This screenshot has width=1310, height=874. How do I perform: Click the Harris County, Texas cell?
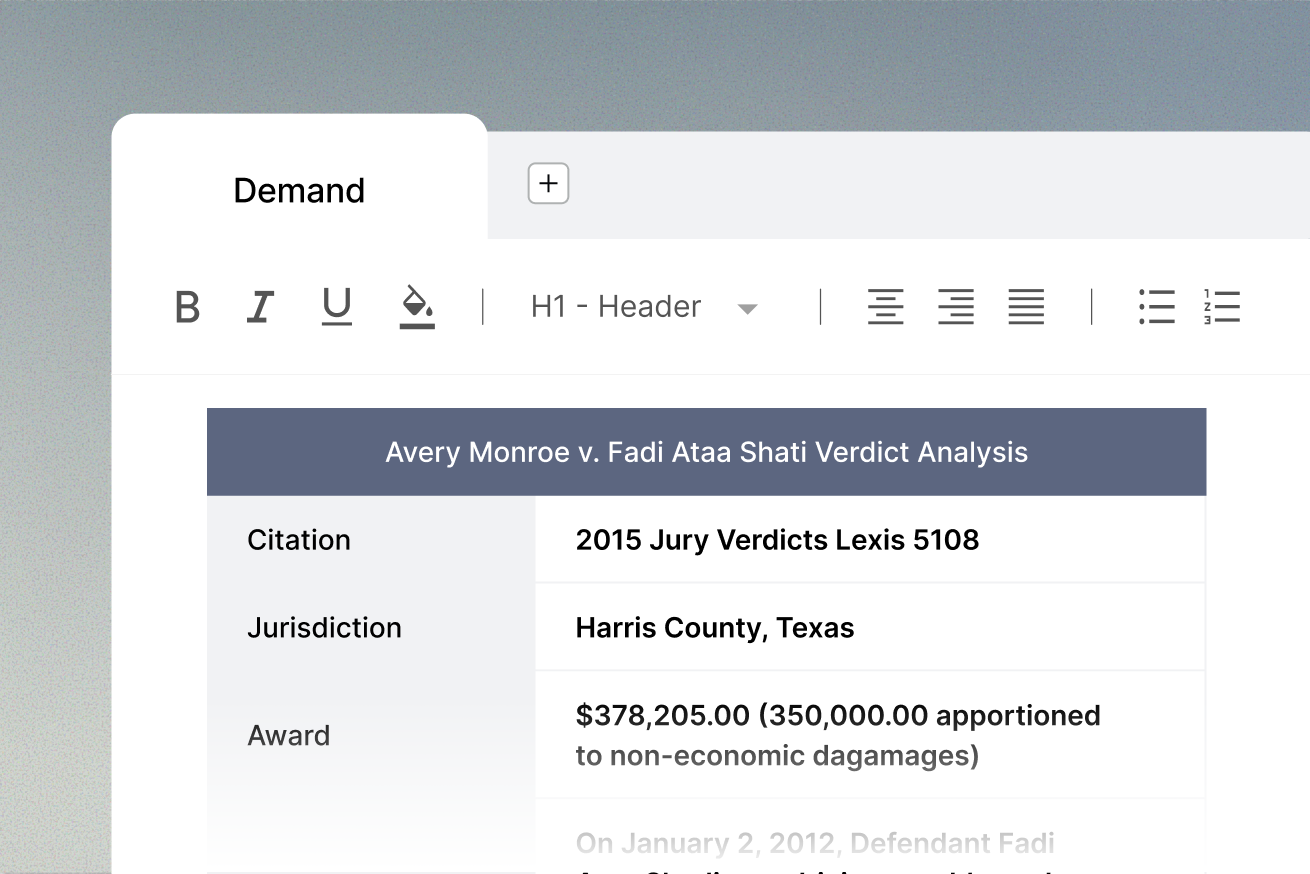pyautogui.click(x=714, y=628)
